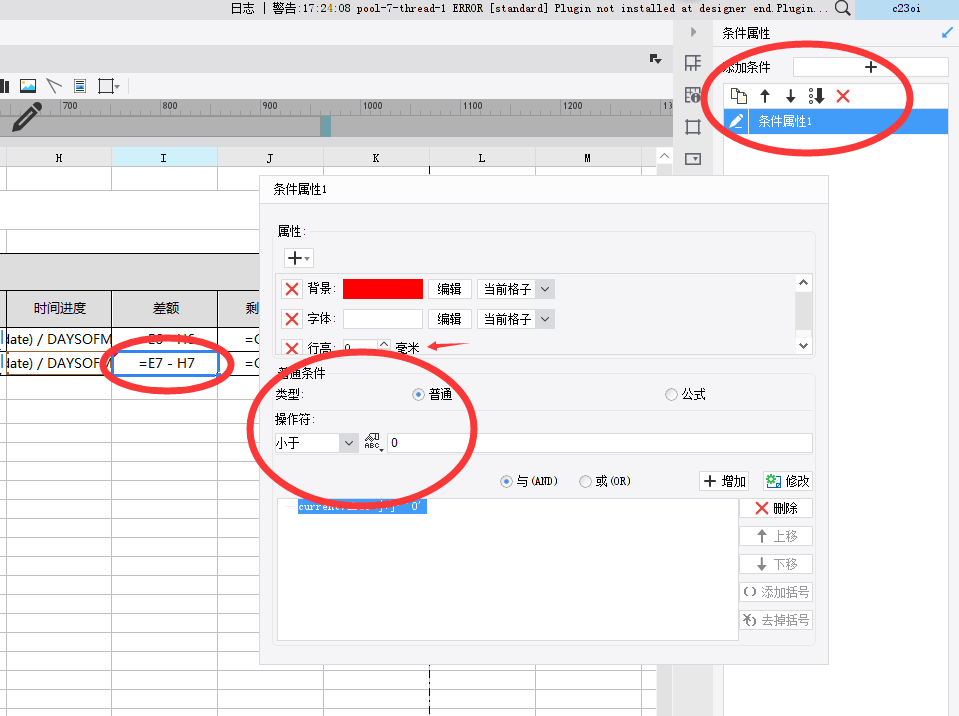Select the 公式 type radio button
Screen dimensions: 959x716
(672, 394)
